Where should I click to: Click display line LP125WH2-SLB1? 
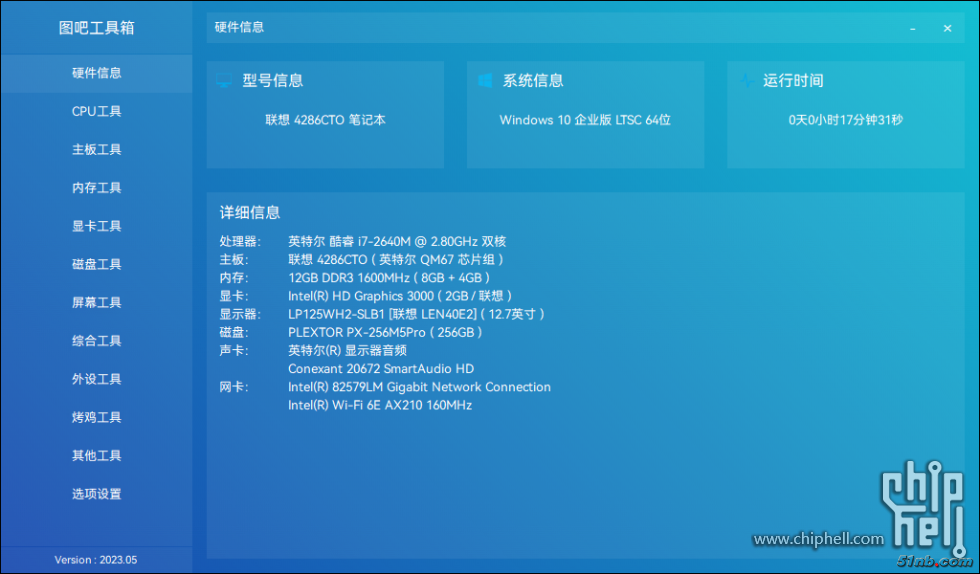point(416,314)
